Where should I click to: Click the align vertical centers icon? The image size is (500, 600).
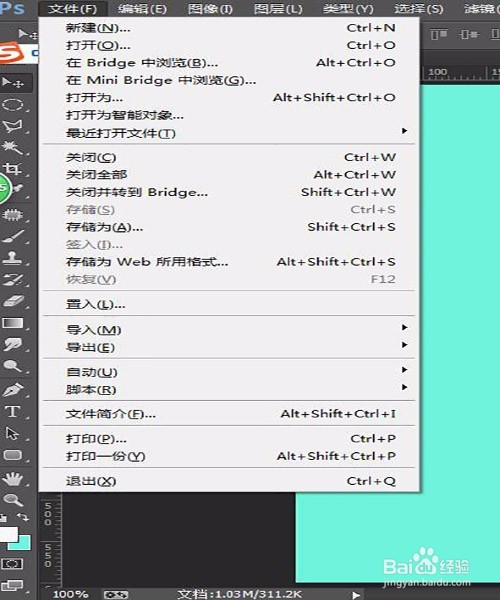(x=469, y=34)
